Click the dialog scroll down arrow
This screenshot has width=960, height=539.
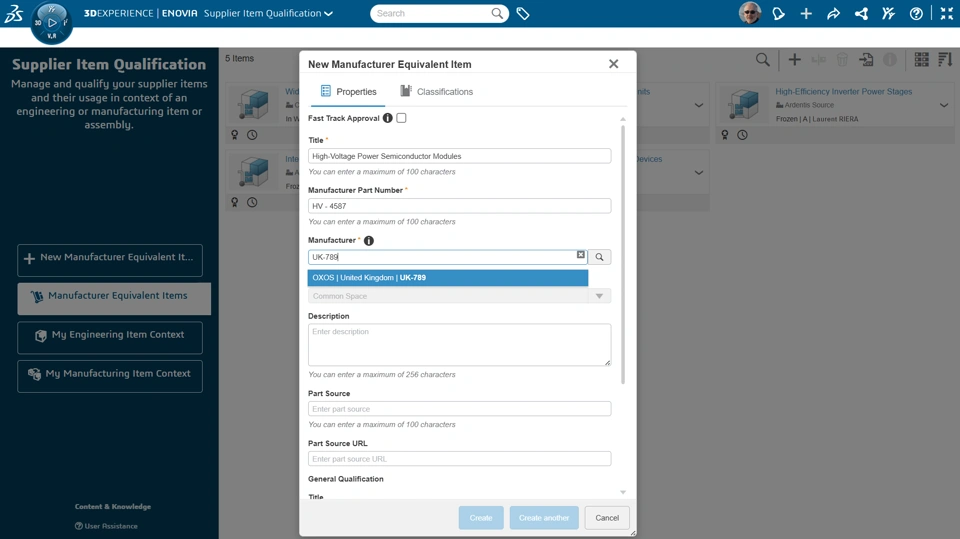tap(623, 492)
